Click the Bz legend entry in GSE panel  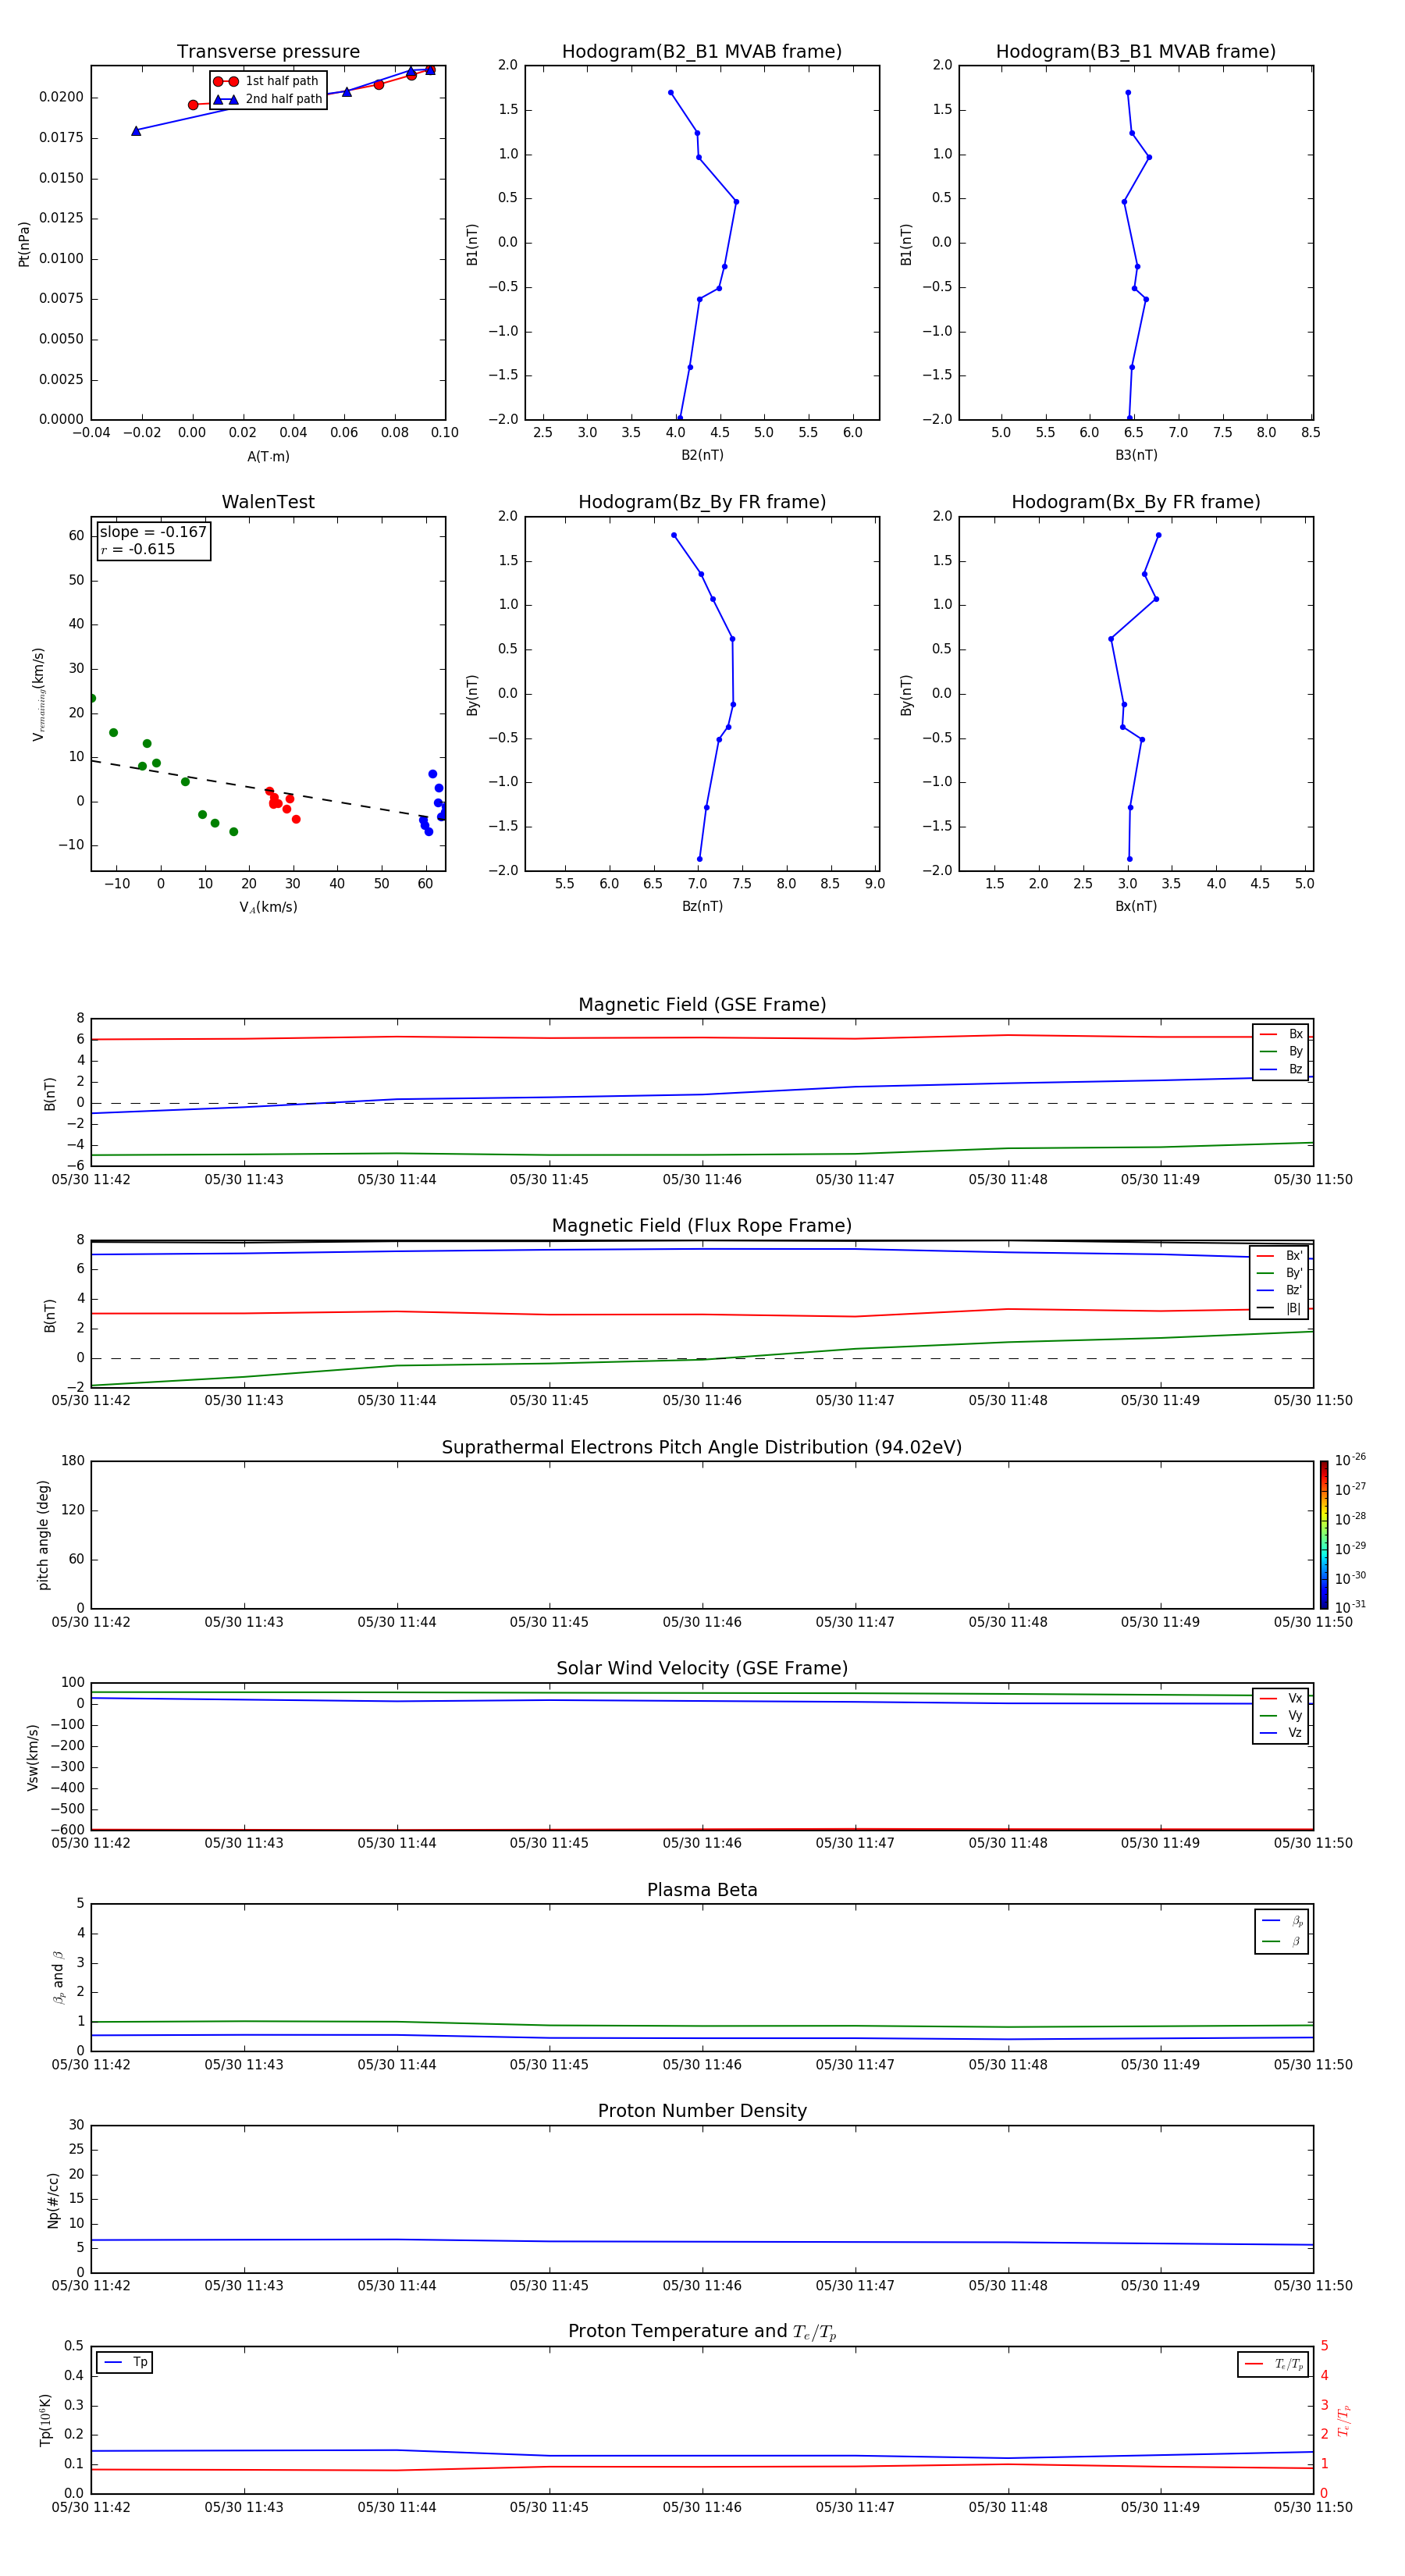tap(1281, 1069)
